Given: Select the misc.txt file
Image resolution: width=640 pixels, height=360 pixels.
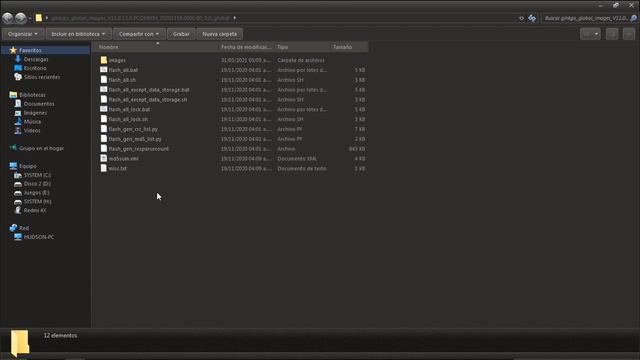Looking at the screenshot, I should tap(118, 168).
